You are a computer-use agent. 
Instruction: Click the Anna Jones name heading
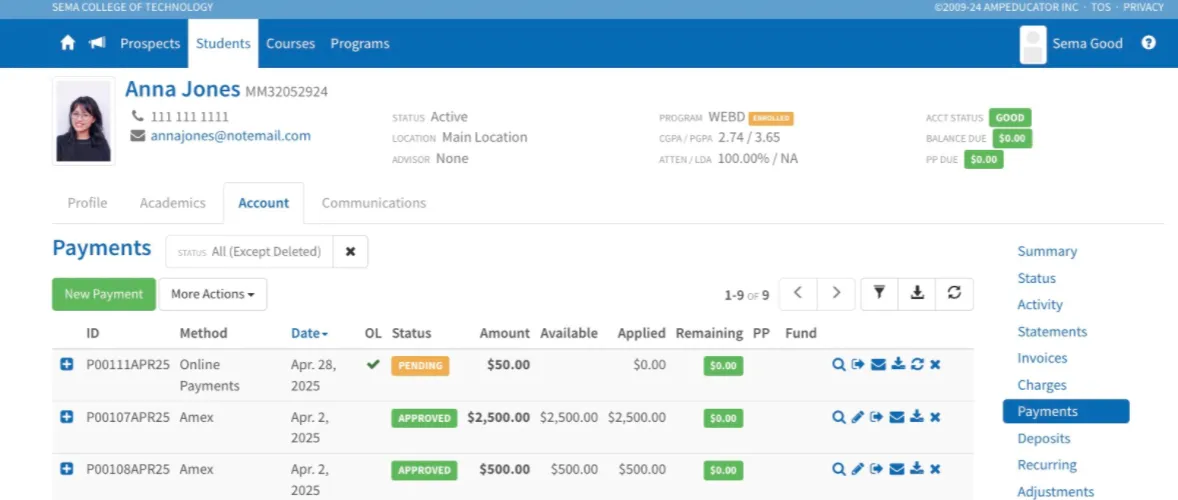183,89
